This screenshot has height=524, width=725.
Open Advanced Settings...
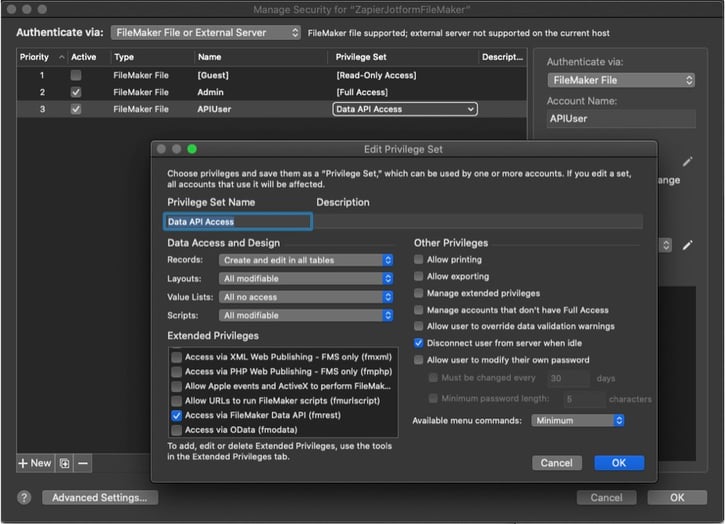click(x=100, y=498)
